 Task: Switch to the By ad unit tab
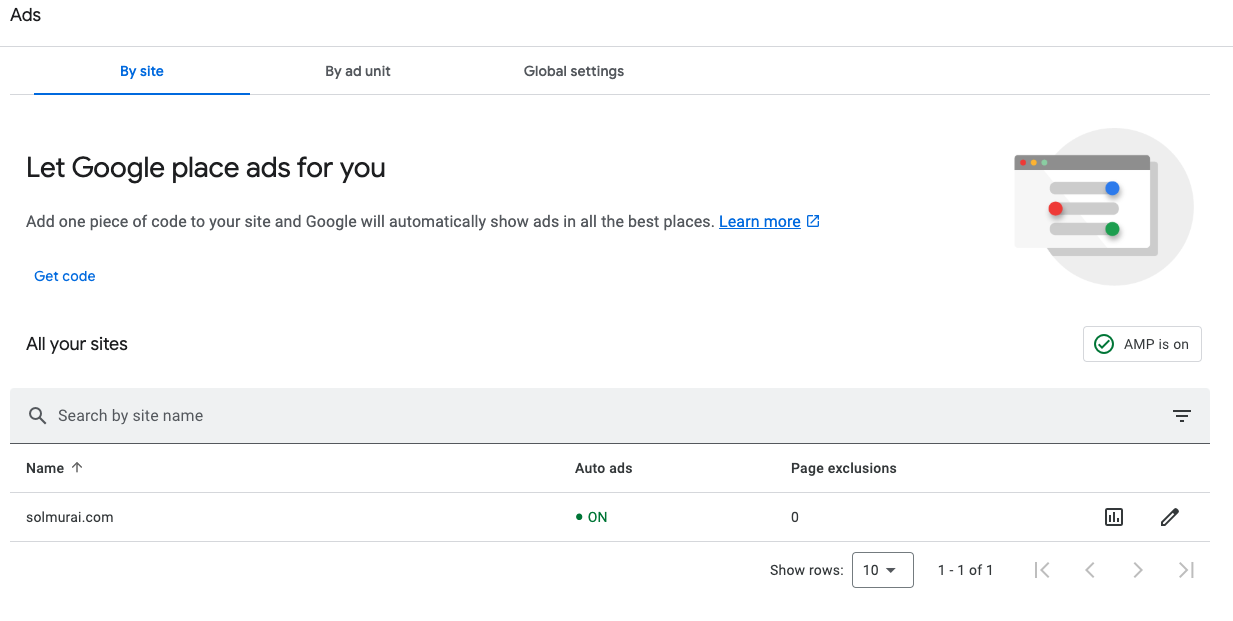click(x=358, y=71)
